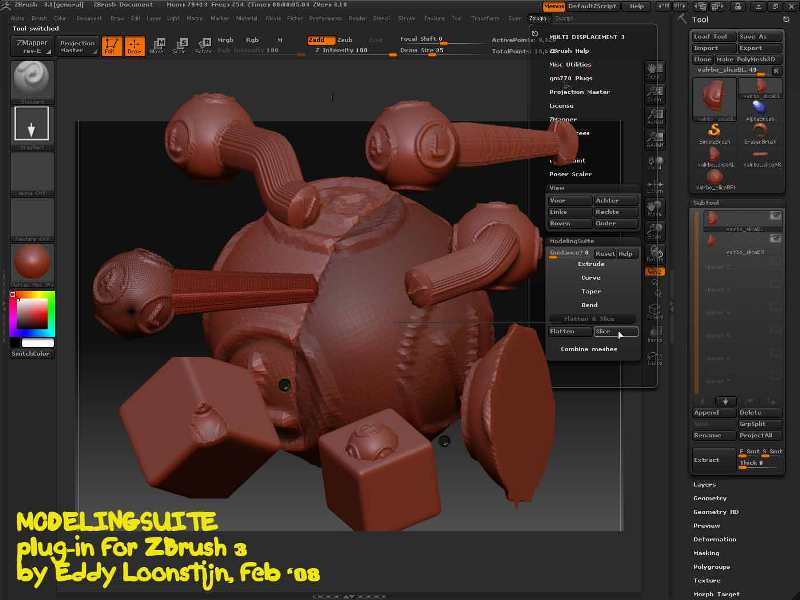
Task: Click the ModelingSuite Help button
Action: [x=626, y=254]
